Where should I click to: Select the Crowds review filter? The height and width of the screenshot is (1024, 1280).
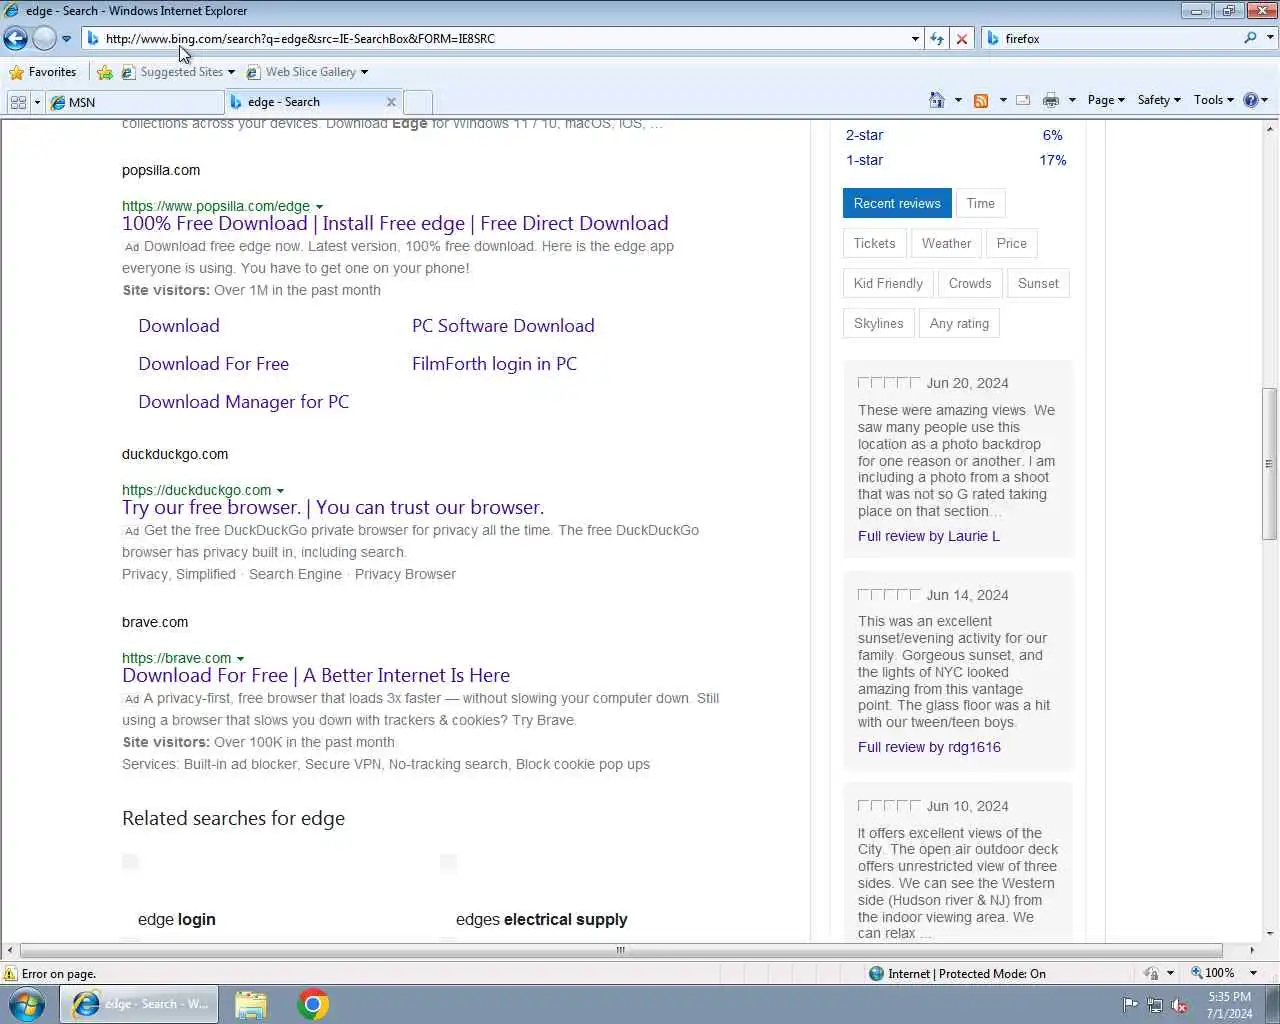(x=970, y=283)
